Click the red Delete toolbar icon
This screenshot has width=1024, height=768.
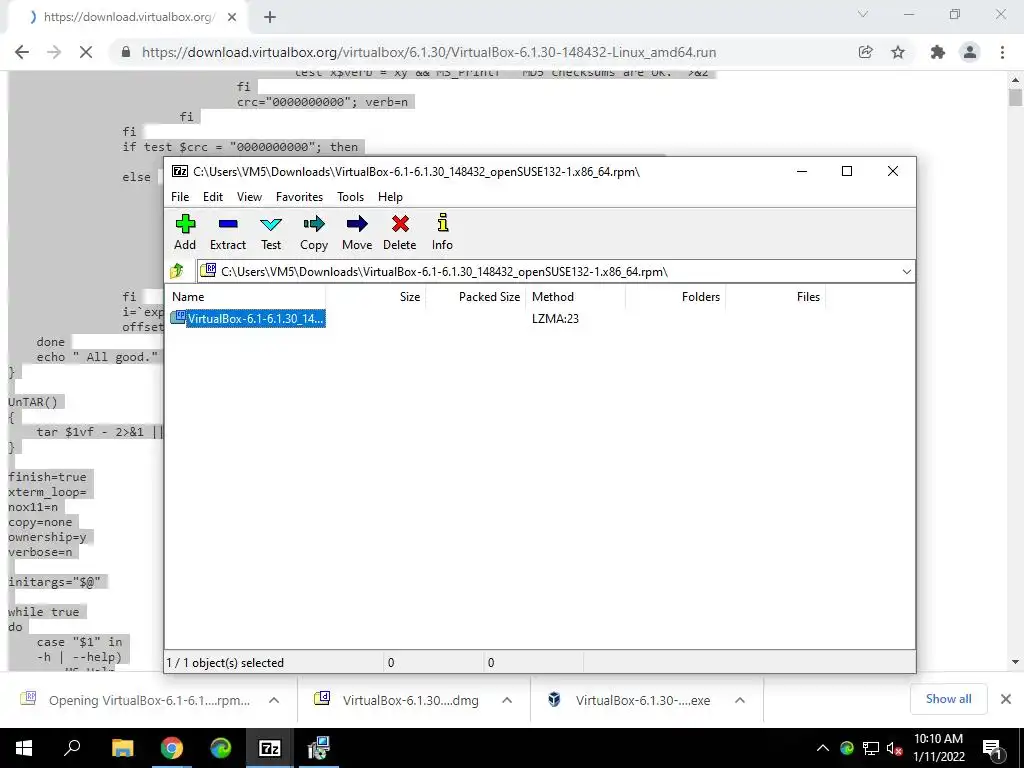[400, 232]
